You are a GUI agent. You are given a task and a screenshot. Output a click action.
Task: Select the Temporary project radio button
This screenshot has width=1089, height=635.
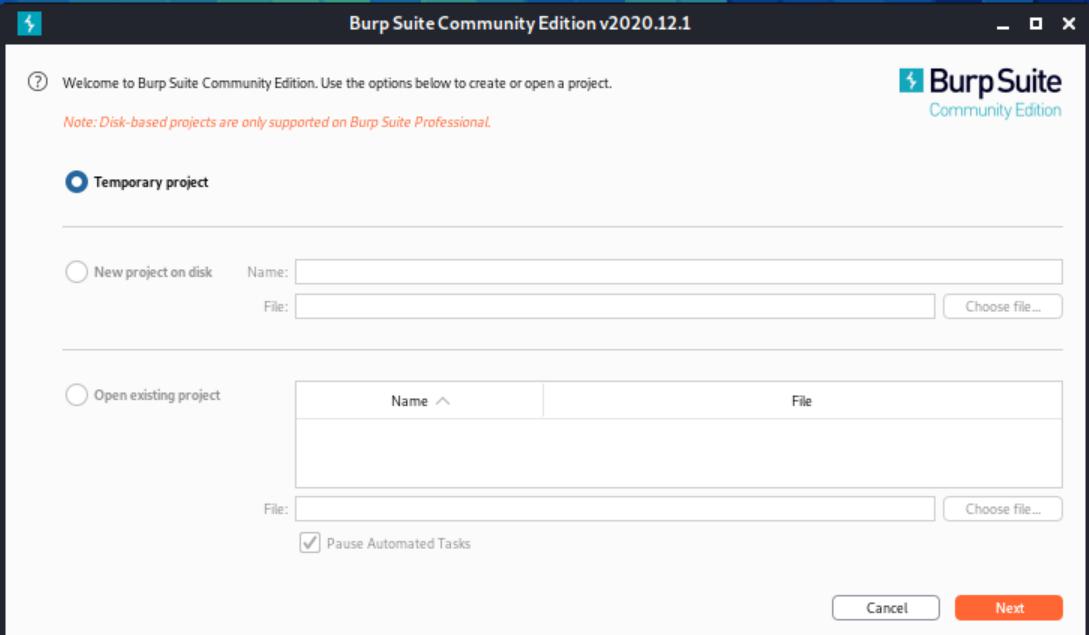(x=76, y=182)
